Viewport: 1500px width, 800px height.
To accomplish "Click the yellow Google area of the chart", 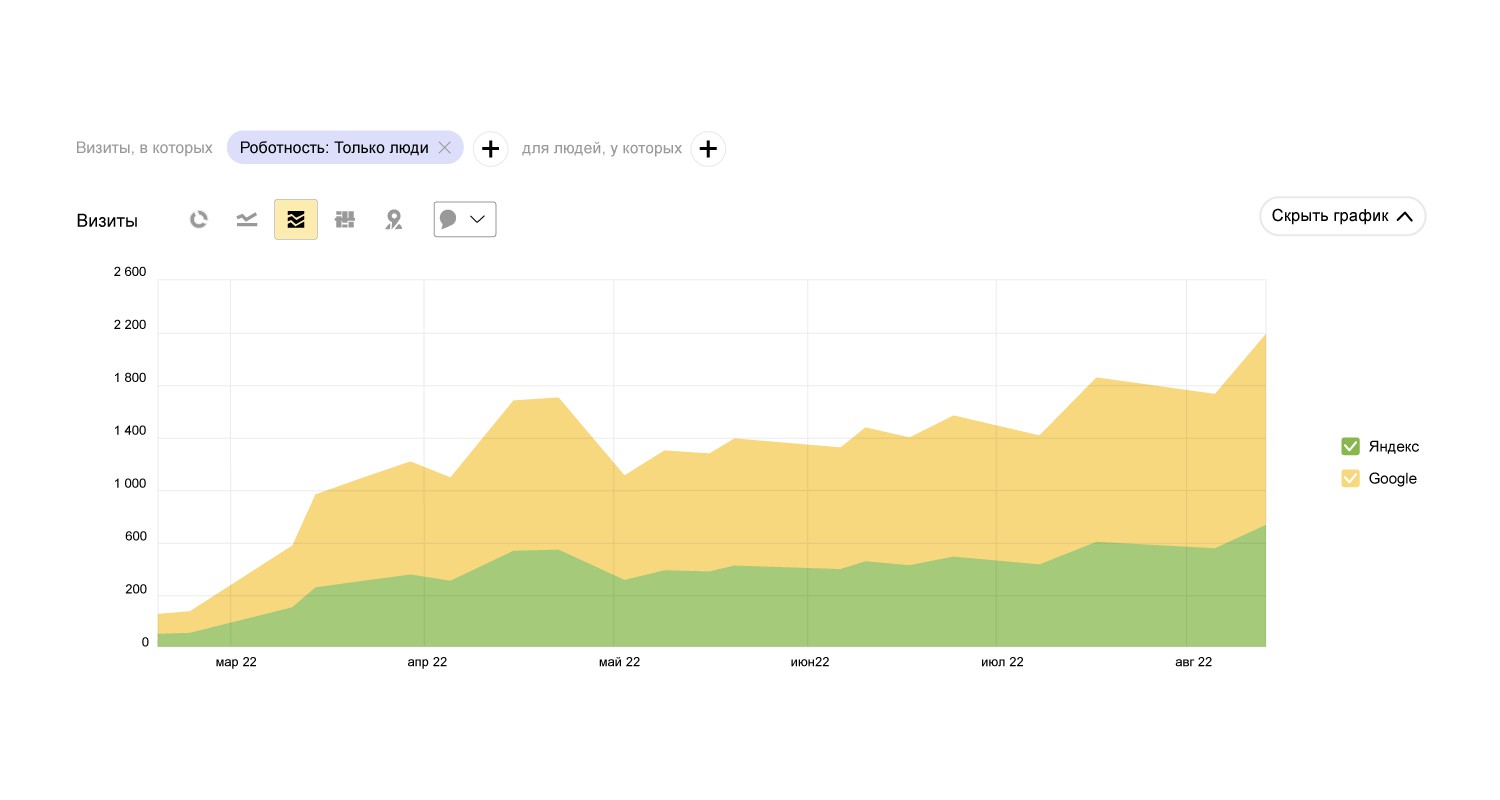I will pos(700,500).
